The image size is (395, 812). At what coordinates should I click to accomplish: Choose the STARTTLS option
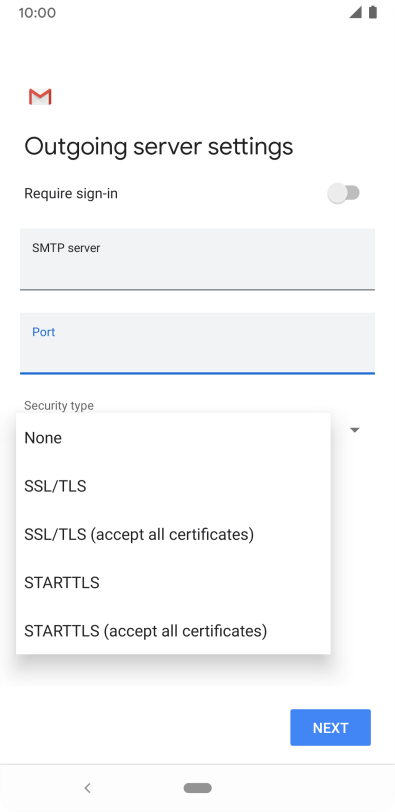[173, 583]
